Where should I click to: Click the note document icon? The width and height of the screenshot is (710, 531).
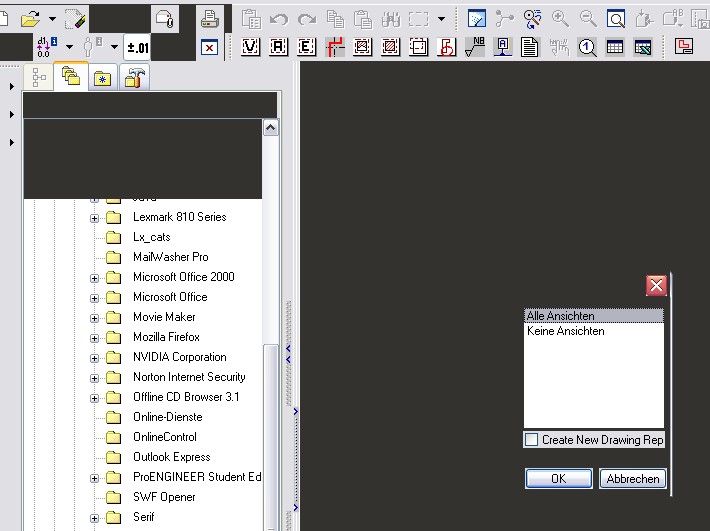pos(530,47)
